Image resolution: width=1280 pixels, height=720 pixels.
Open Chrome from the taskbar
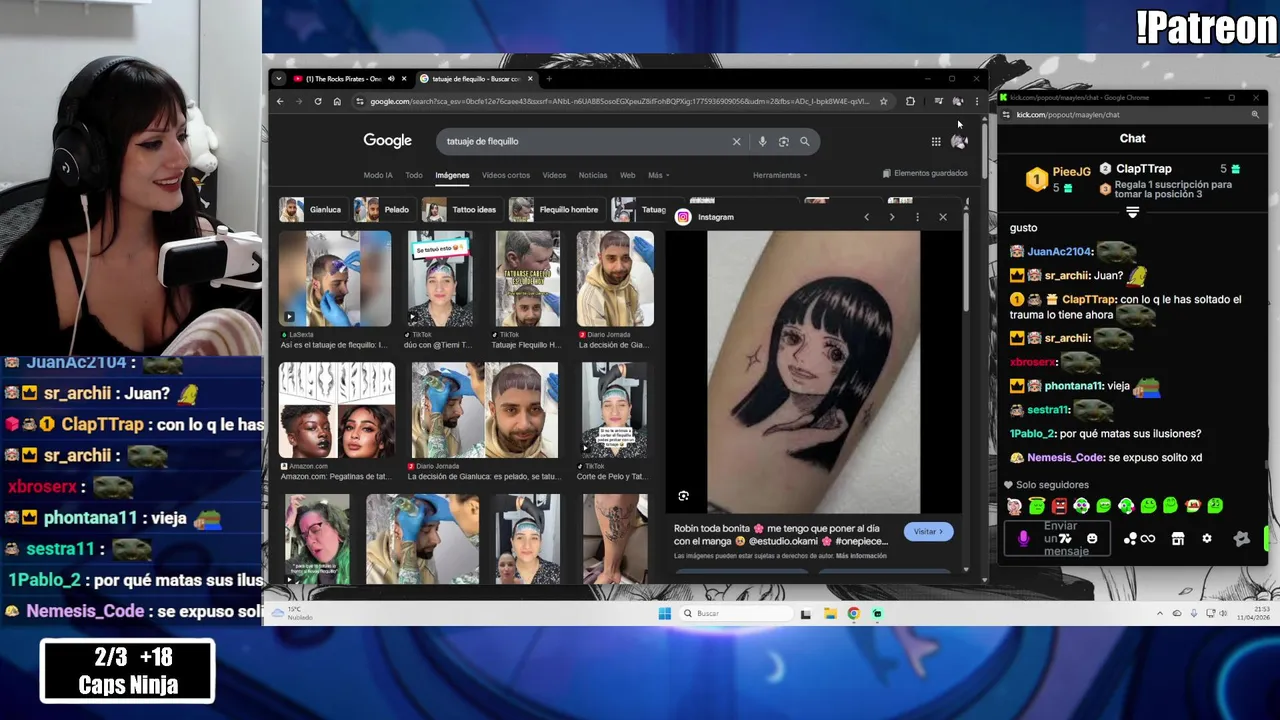pos(853,614)
